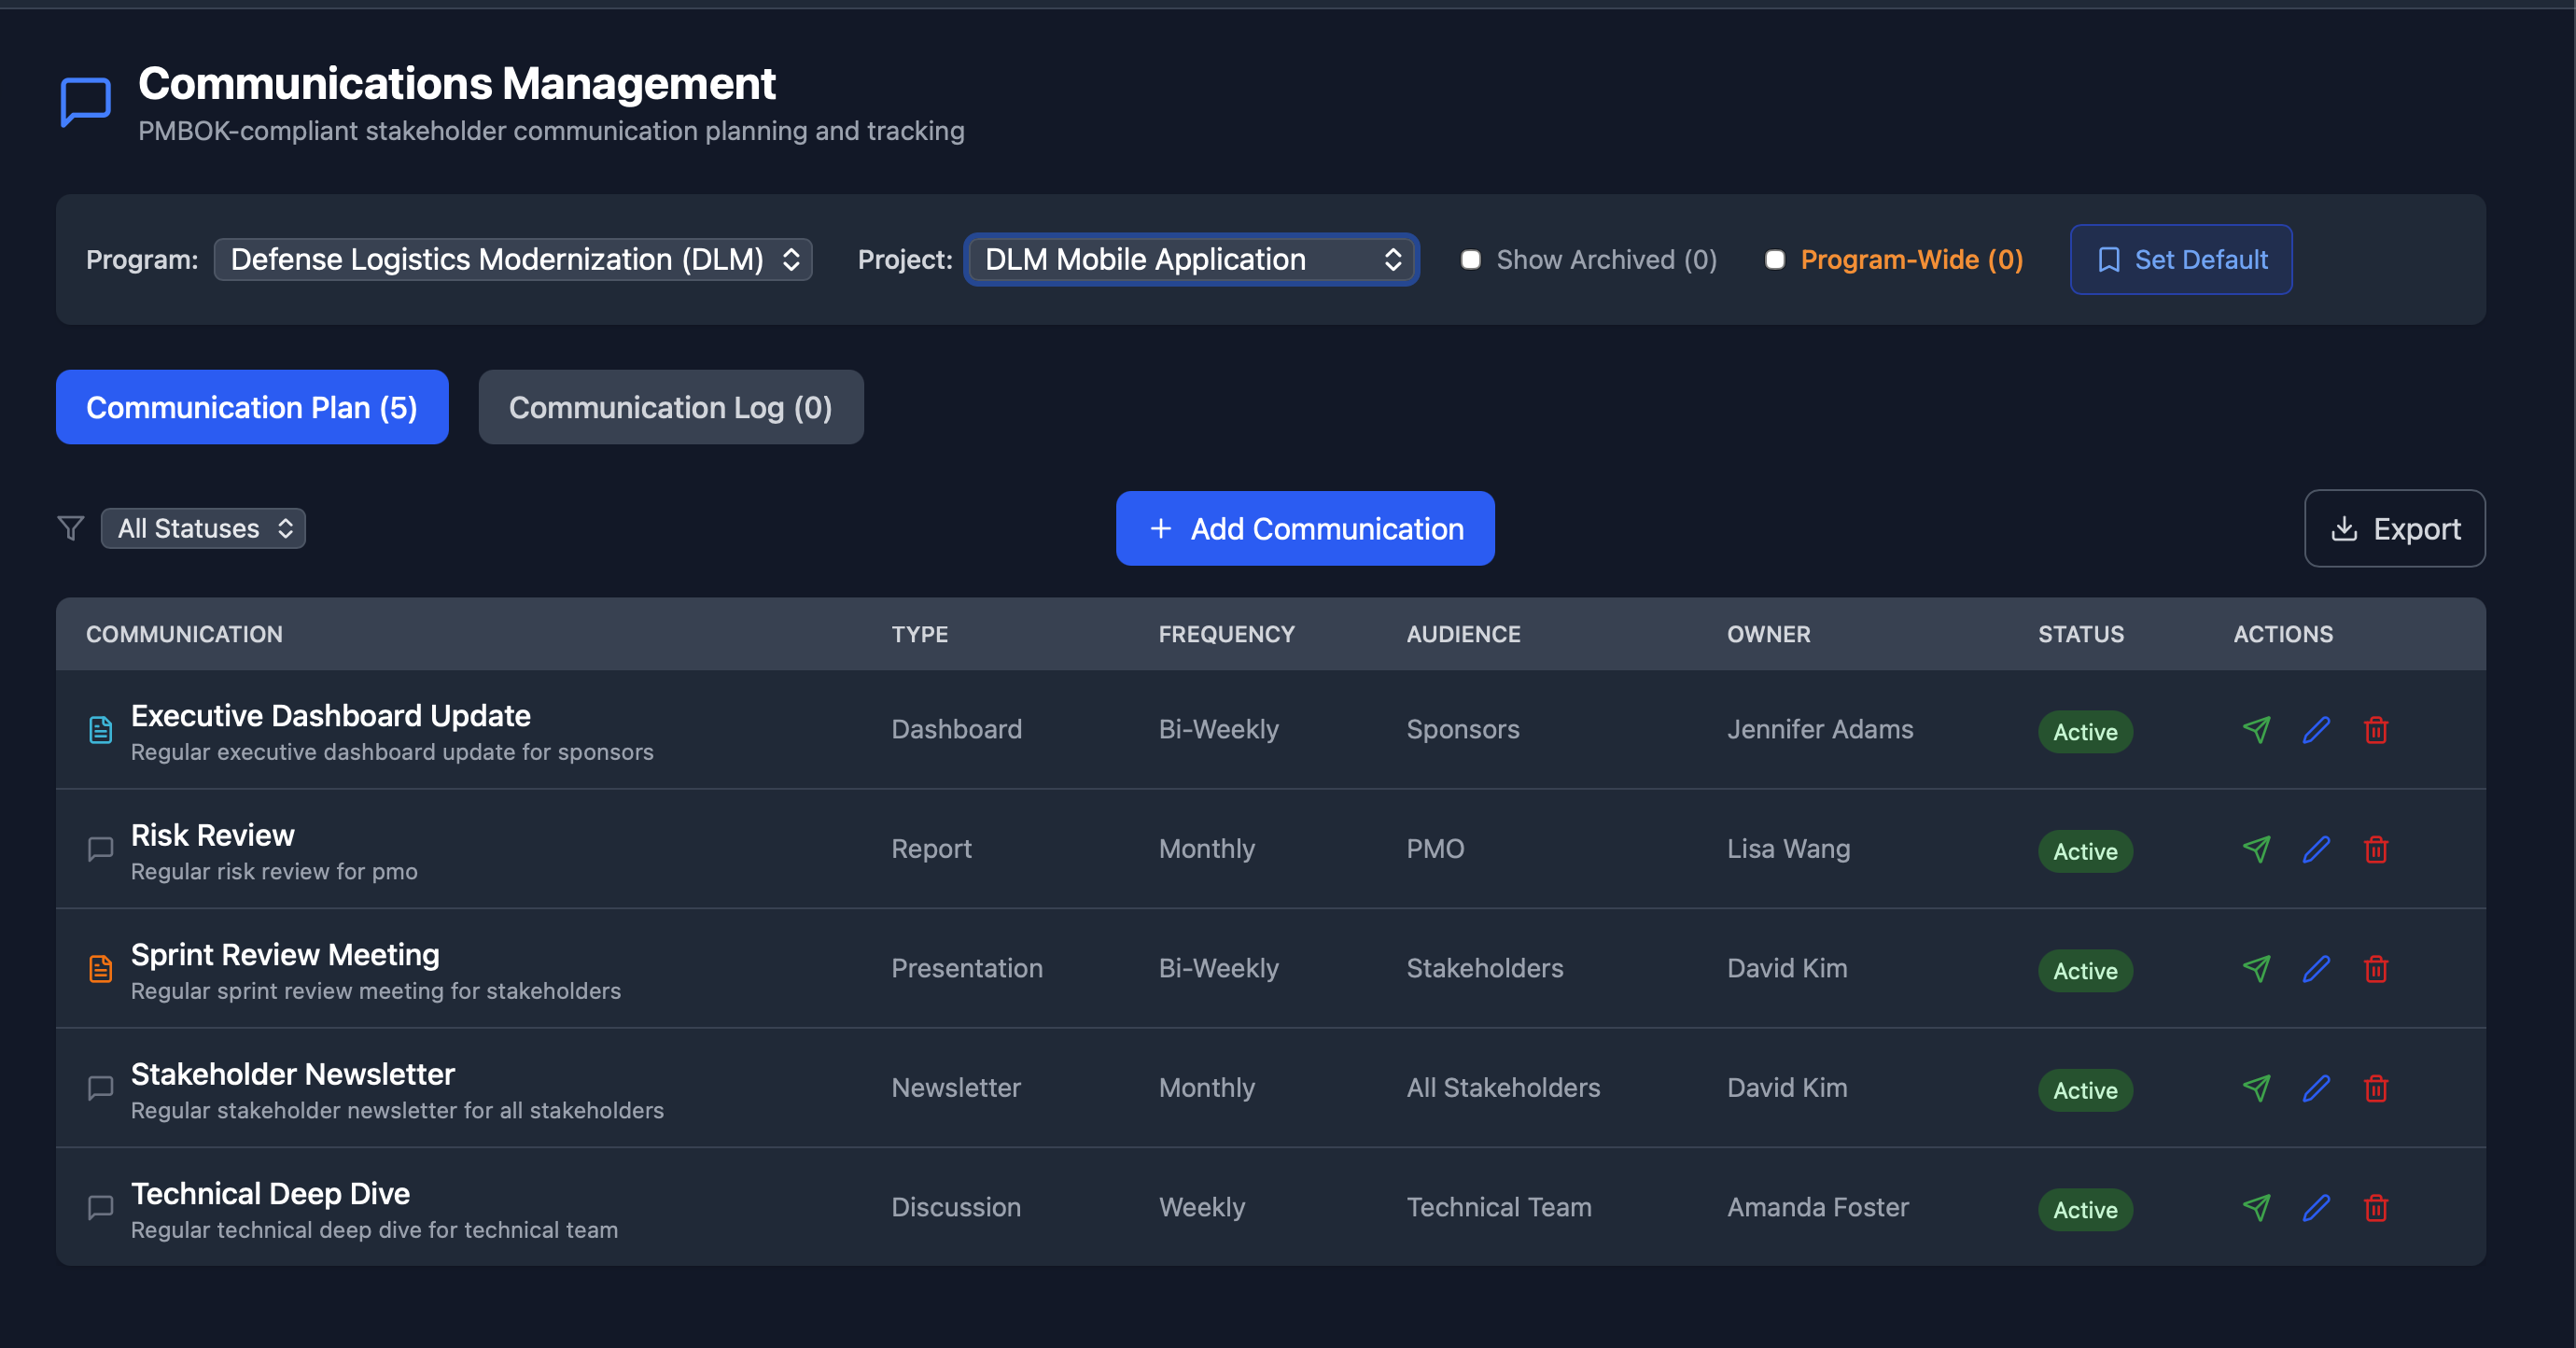Open the Project dropdown DLM Mobile Application

(1191, 260)
